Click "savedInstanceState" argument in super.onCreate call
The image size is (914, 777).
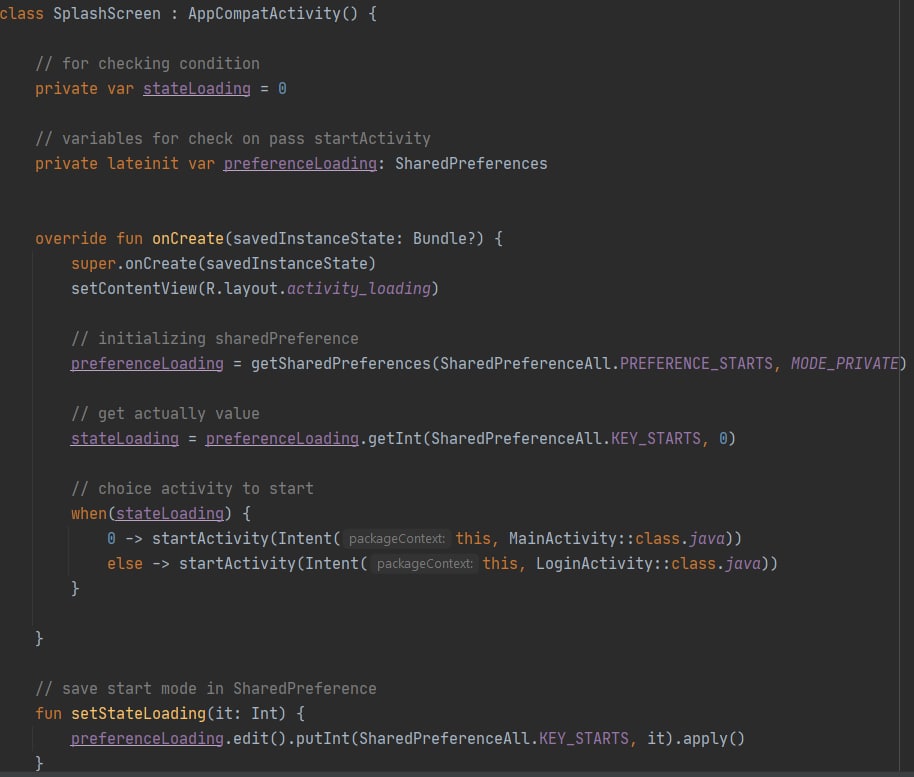click(287, 263)
